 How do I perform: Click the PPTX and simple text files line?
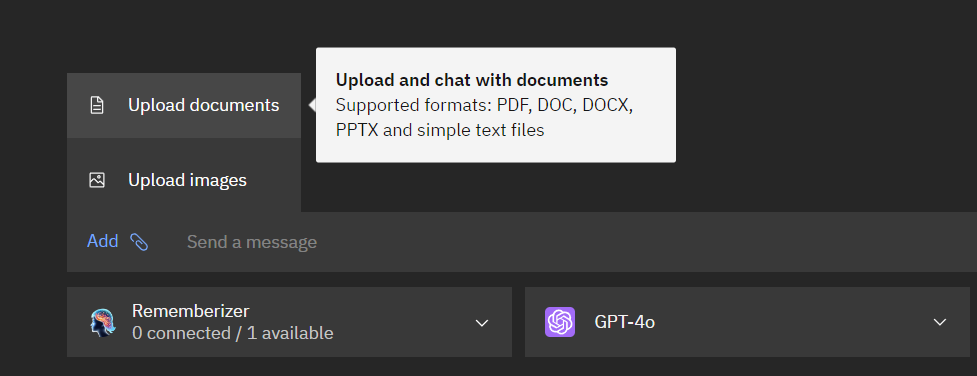[440, 130]
